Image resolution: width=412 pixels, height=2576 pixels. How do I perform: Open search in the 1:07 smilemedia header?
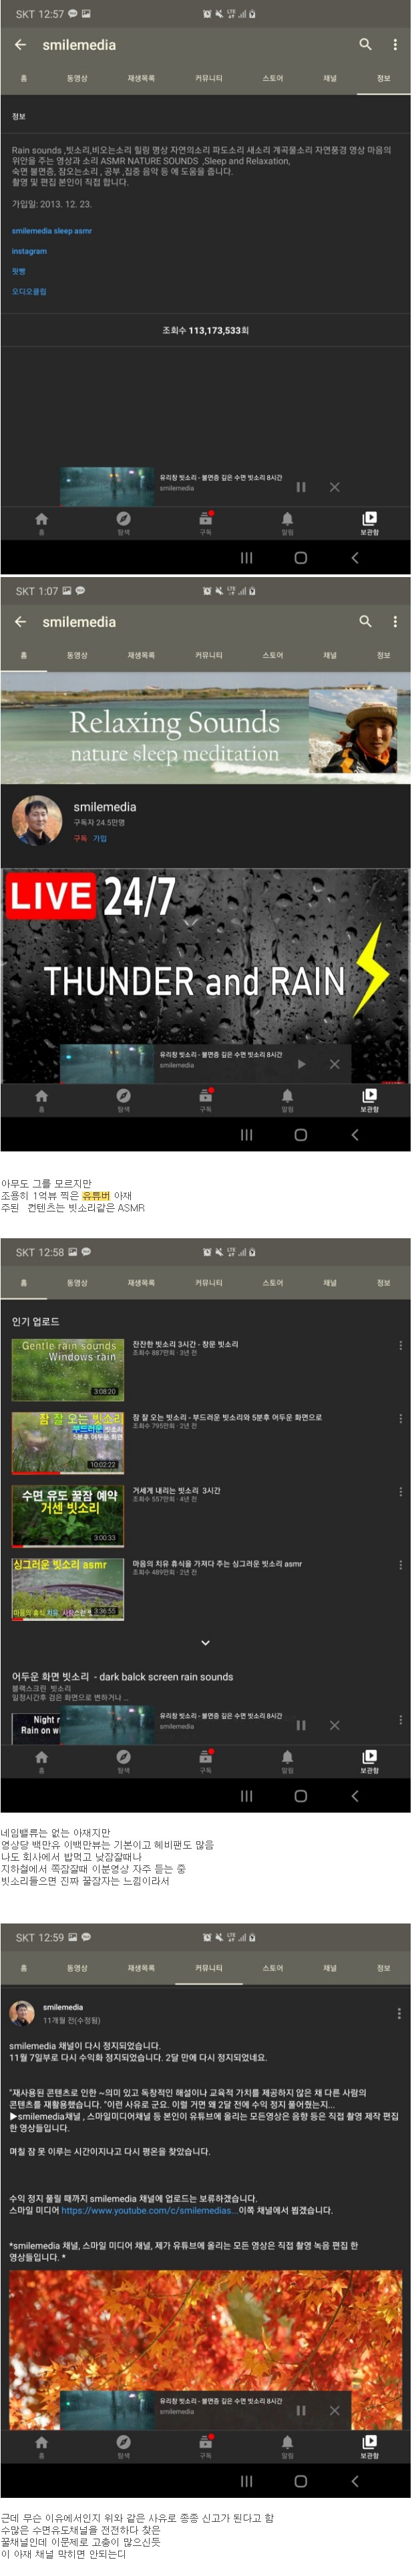click(365, 622)
